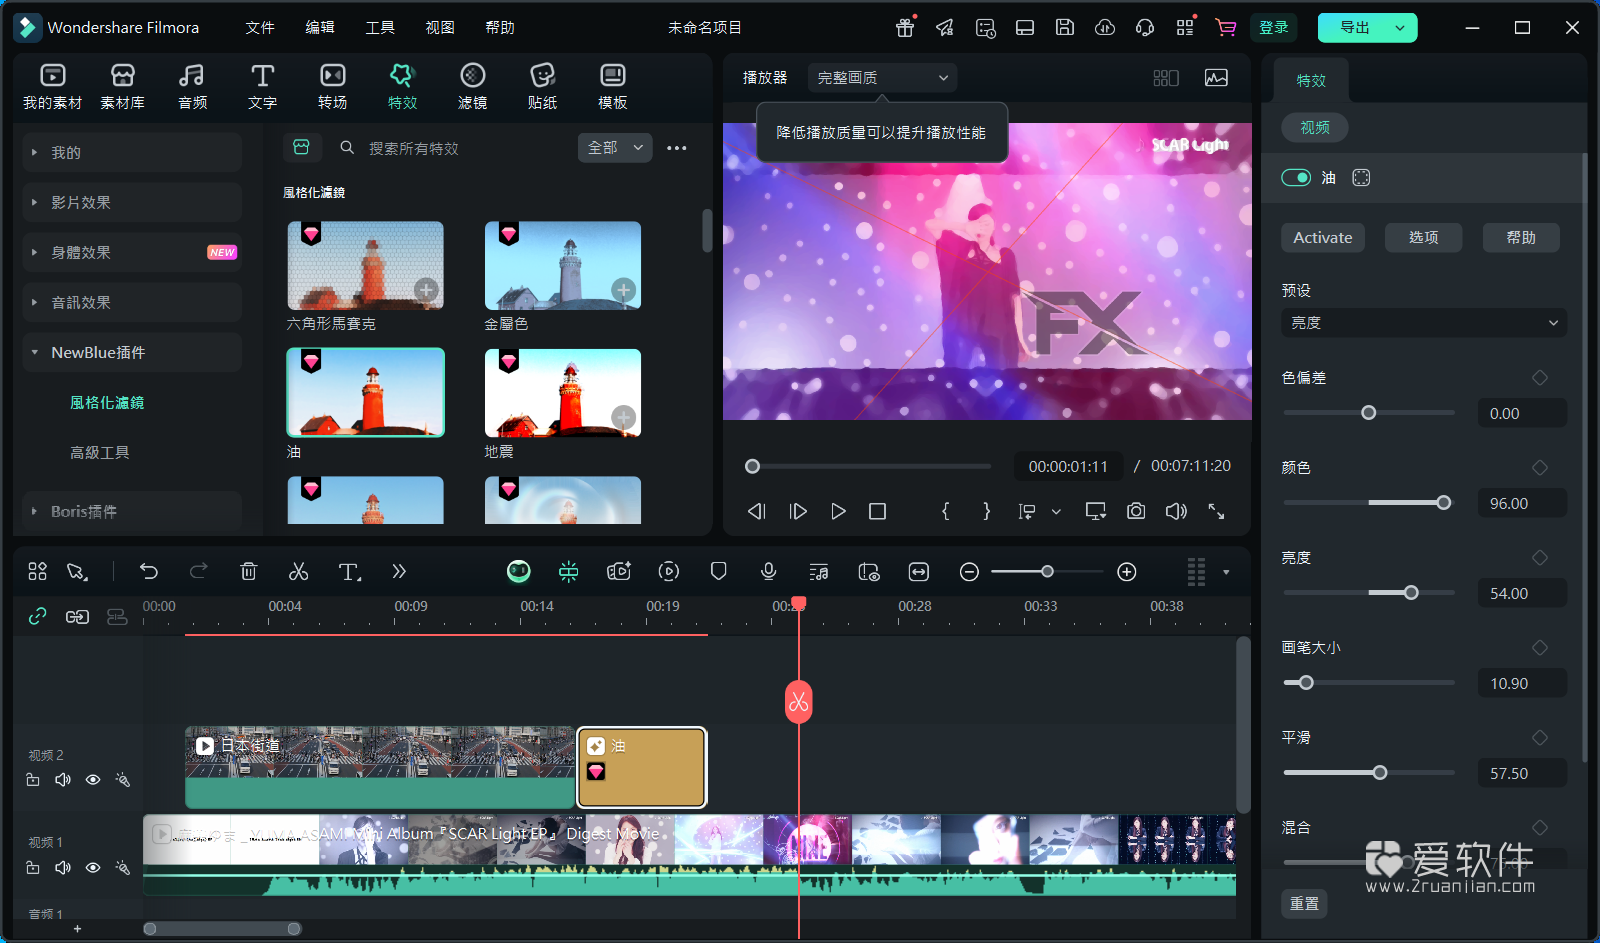Click the Activate button
Image resolution: width=1600 pixels, height=943 pixels.
pyautogui.click(x=1322, y=237)
